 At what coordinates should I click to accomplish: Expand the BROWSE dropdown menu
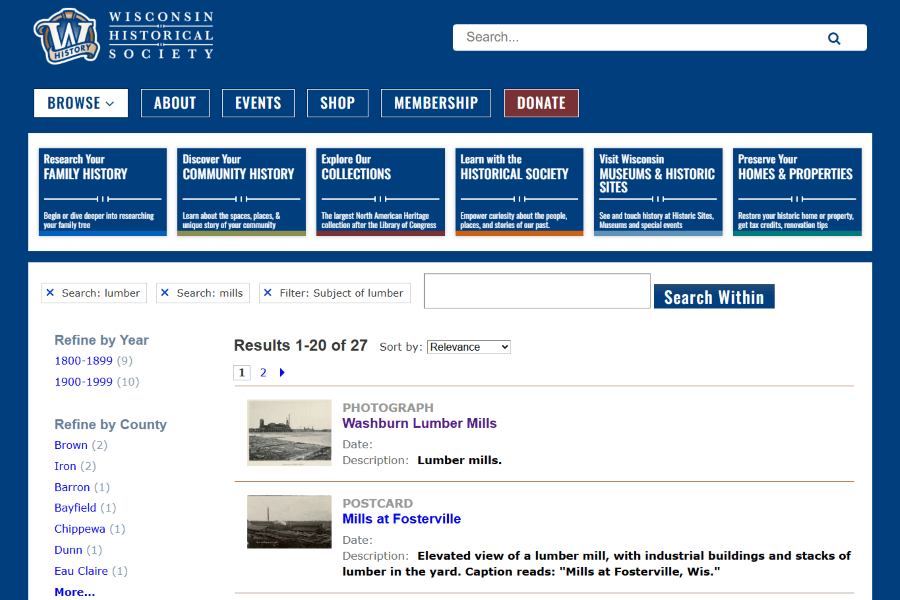[81, 103]
